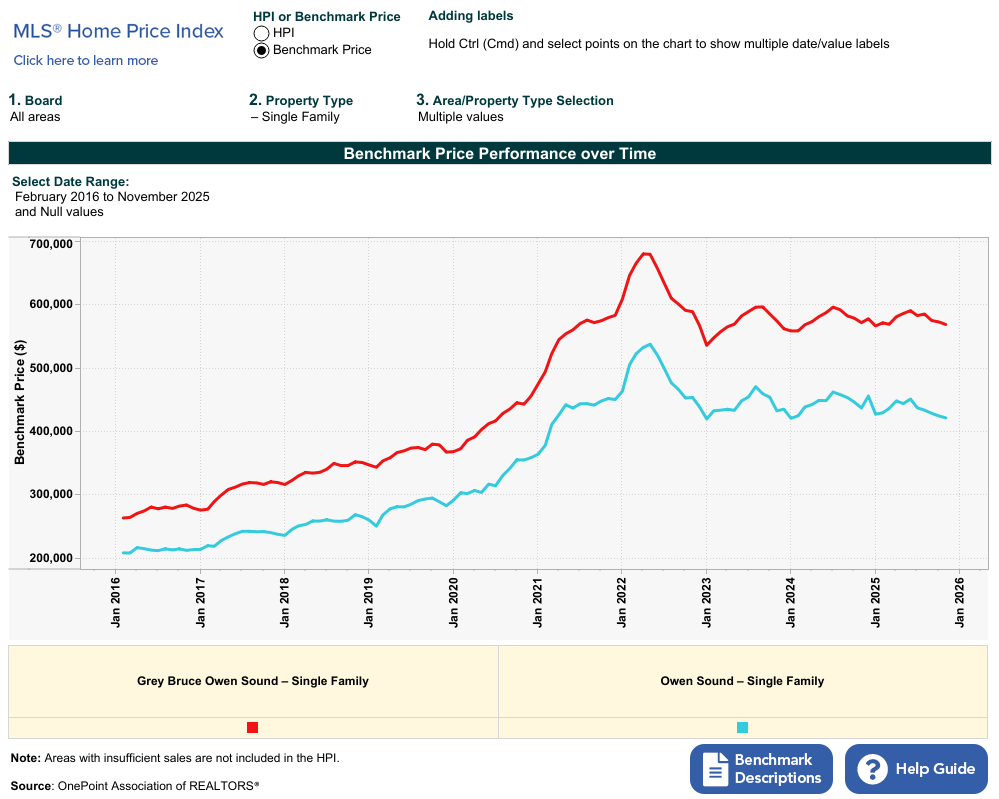
Task: Select the Benchmark Price radio button
Action: pyautogui.click(x=261, y=50)
